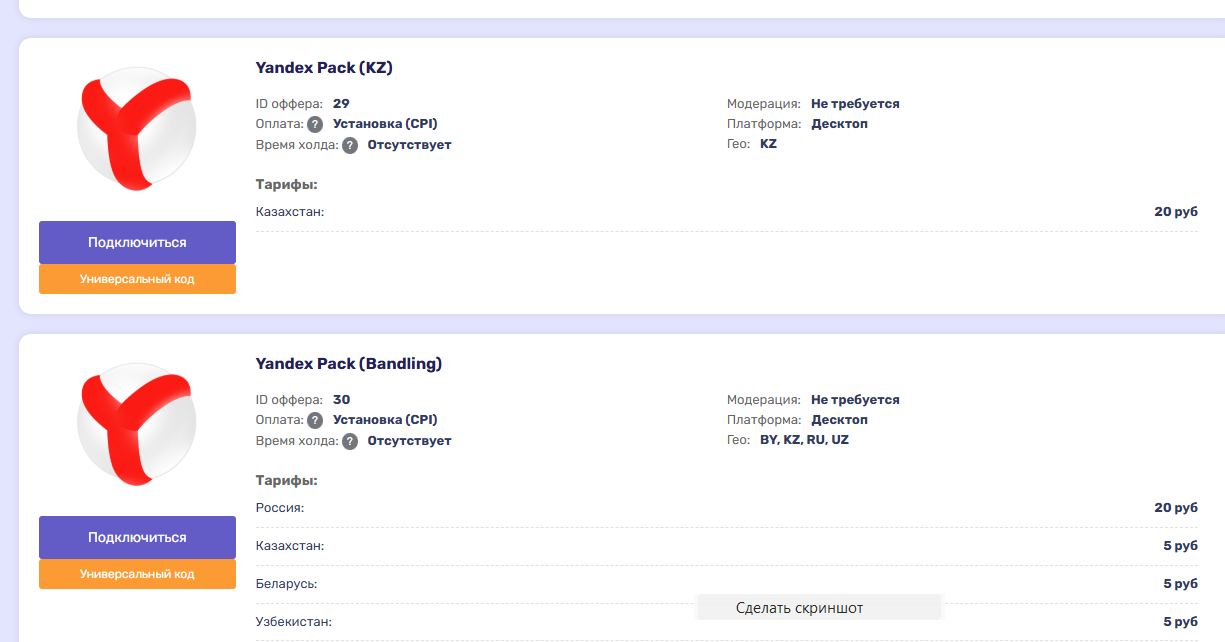Click the BY, KZ, RU, UZ geo value
The width and height of the screenshot is (1225, 642).
point(804,440)
